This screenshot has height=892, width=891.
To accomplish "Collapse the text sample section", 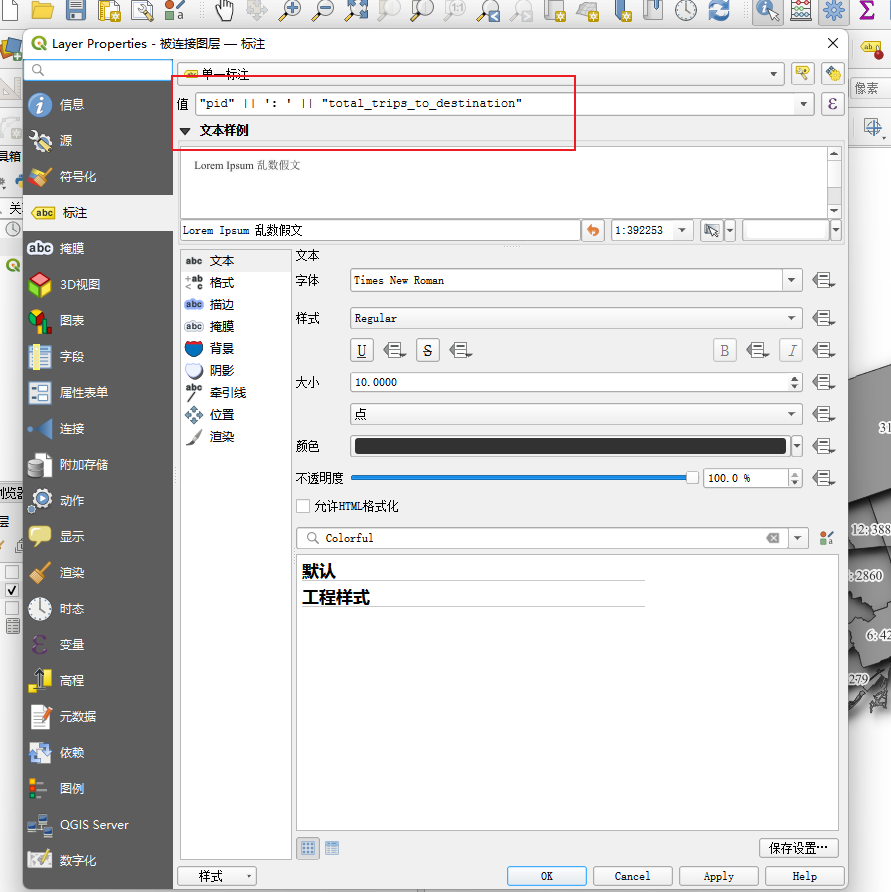I will point(185,131).
